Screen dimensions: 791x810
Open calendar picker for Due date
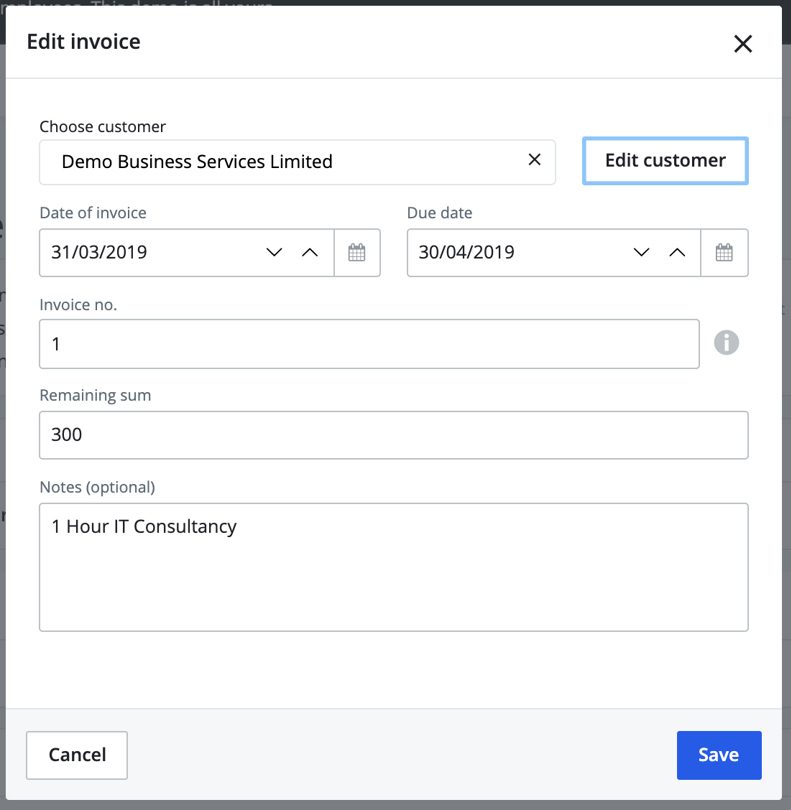coord(724,252)
